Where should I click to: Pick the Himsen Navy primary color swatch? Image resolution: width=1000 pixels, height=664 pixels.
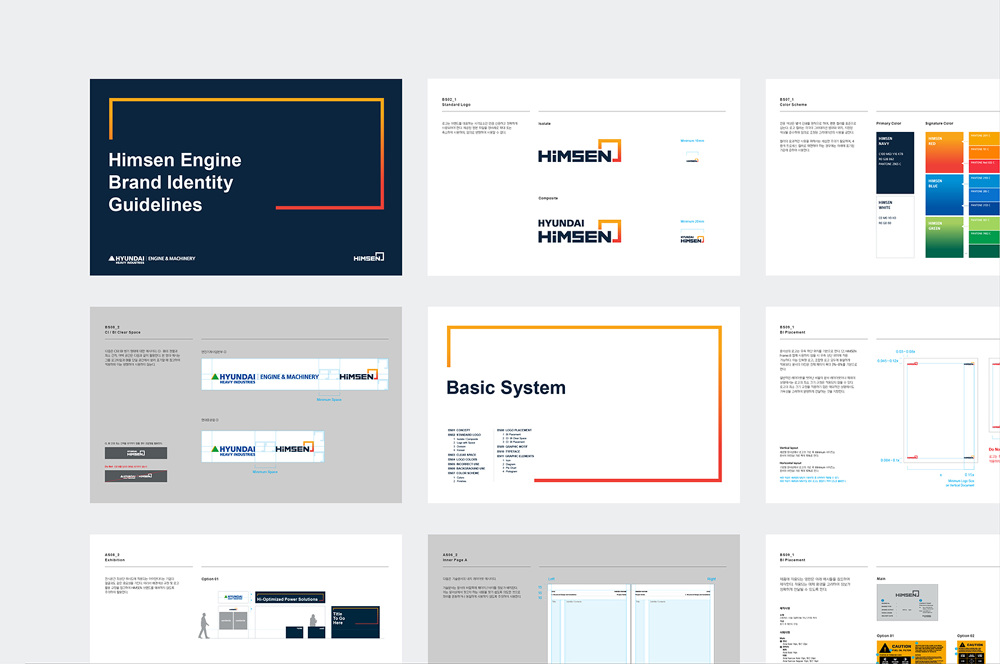pyautogui.click(x=894, y=161)
